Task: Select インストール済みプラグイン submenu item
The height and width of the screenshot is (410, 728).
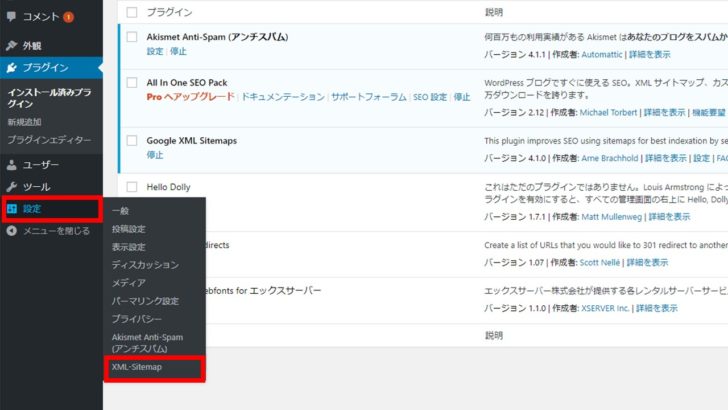Action: [x=49, y=98]
